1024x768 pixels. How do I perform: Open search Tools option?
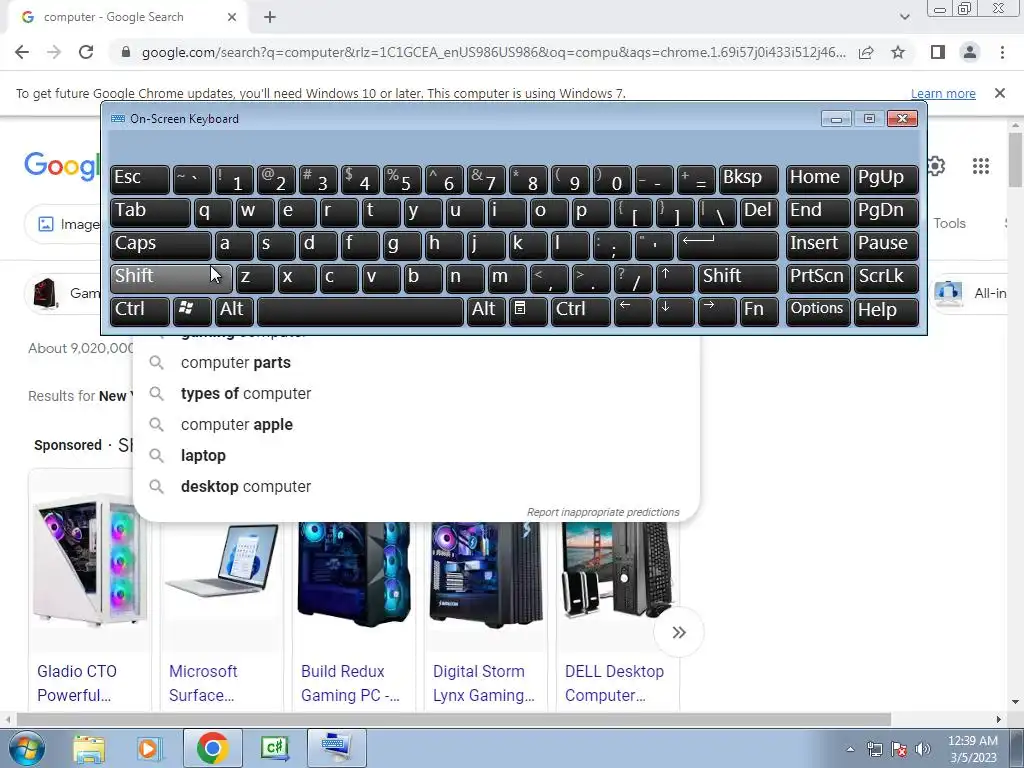tap(949, 223)
